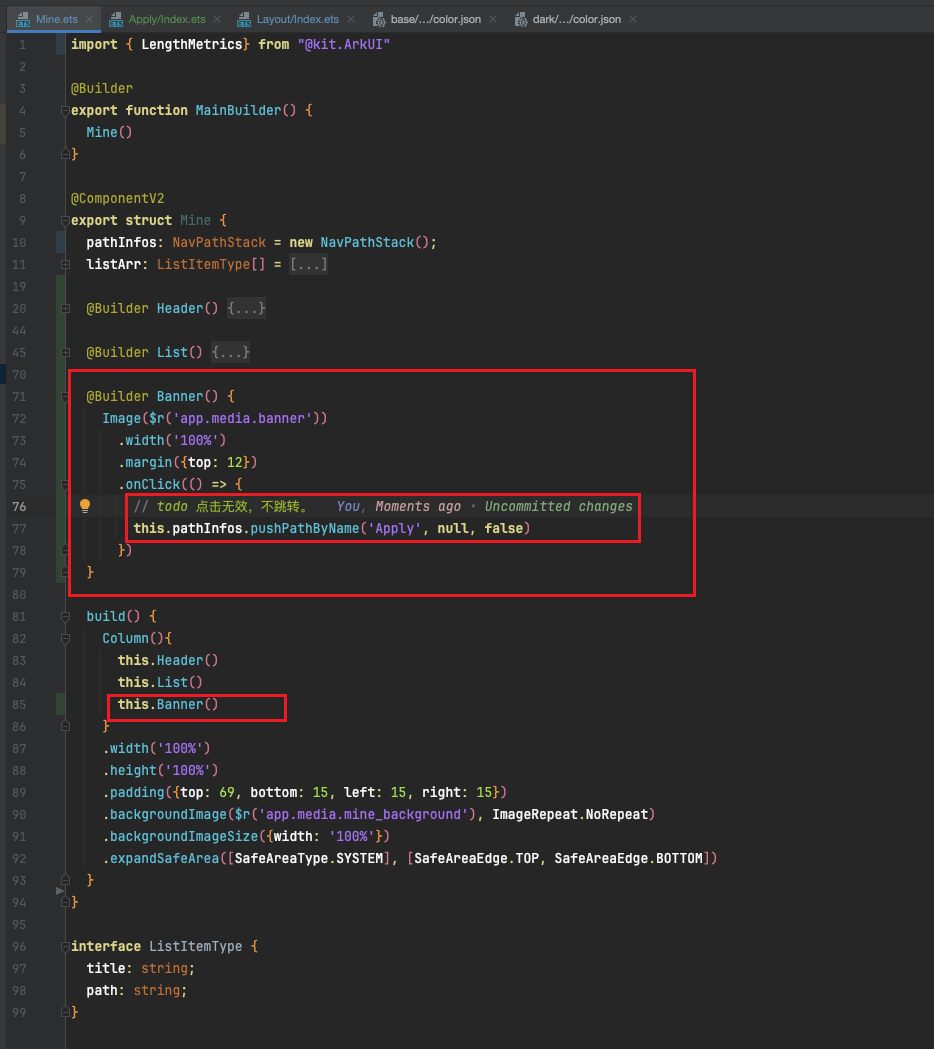Close the Mine.ets tab
Screen dimensions: 934x1049
pyautogui.click(x=89, y=19)
